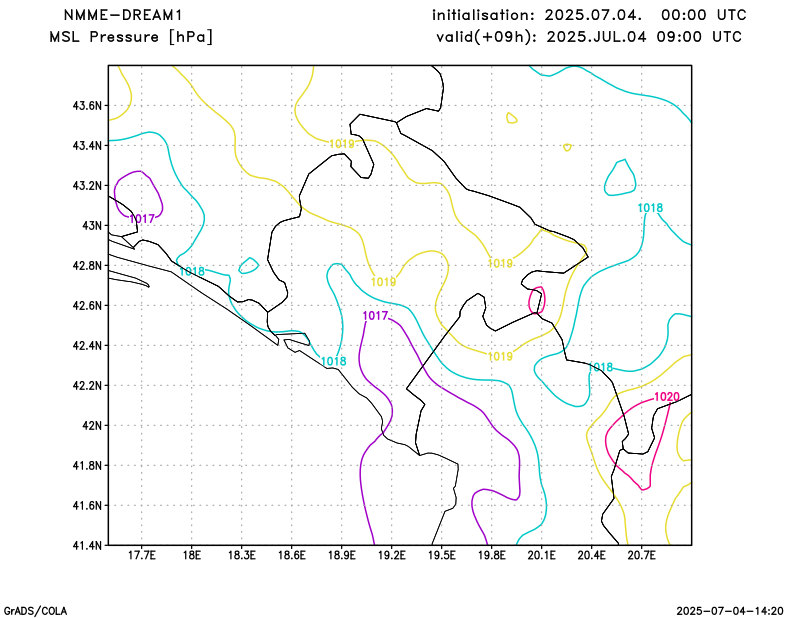Select the 42.8N latitude label
The height and width of the screenshot is (618, 800).
click(x=88, y=265)
